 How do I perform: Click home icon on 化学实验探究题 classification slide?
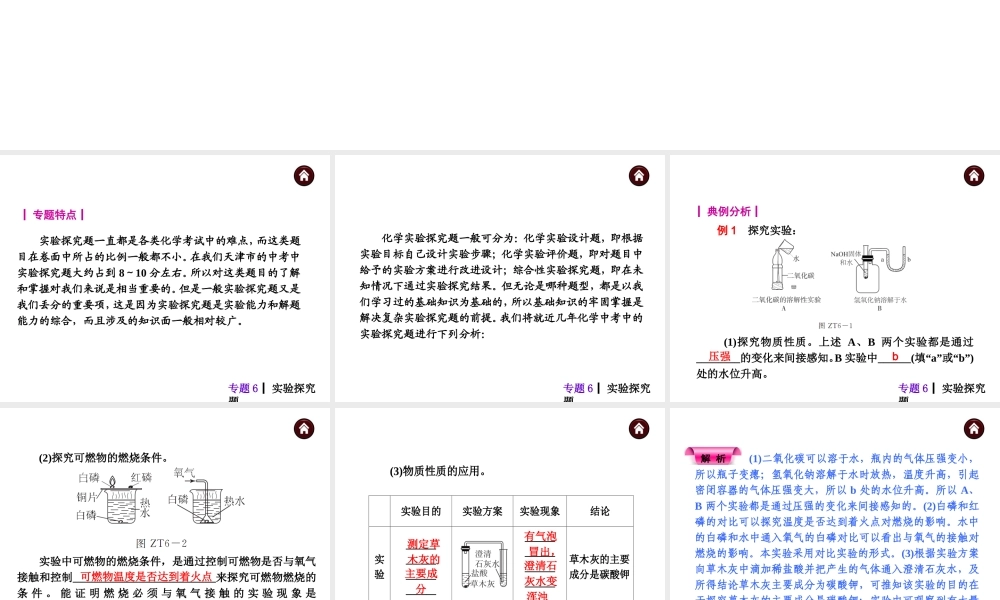639,175
